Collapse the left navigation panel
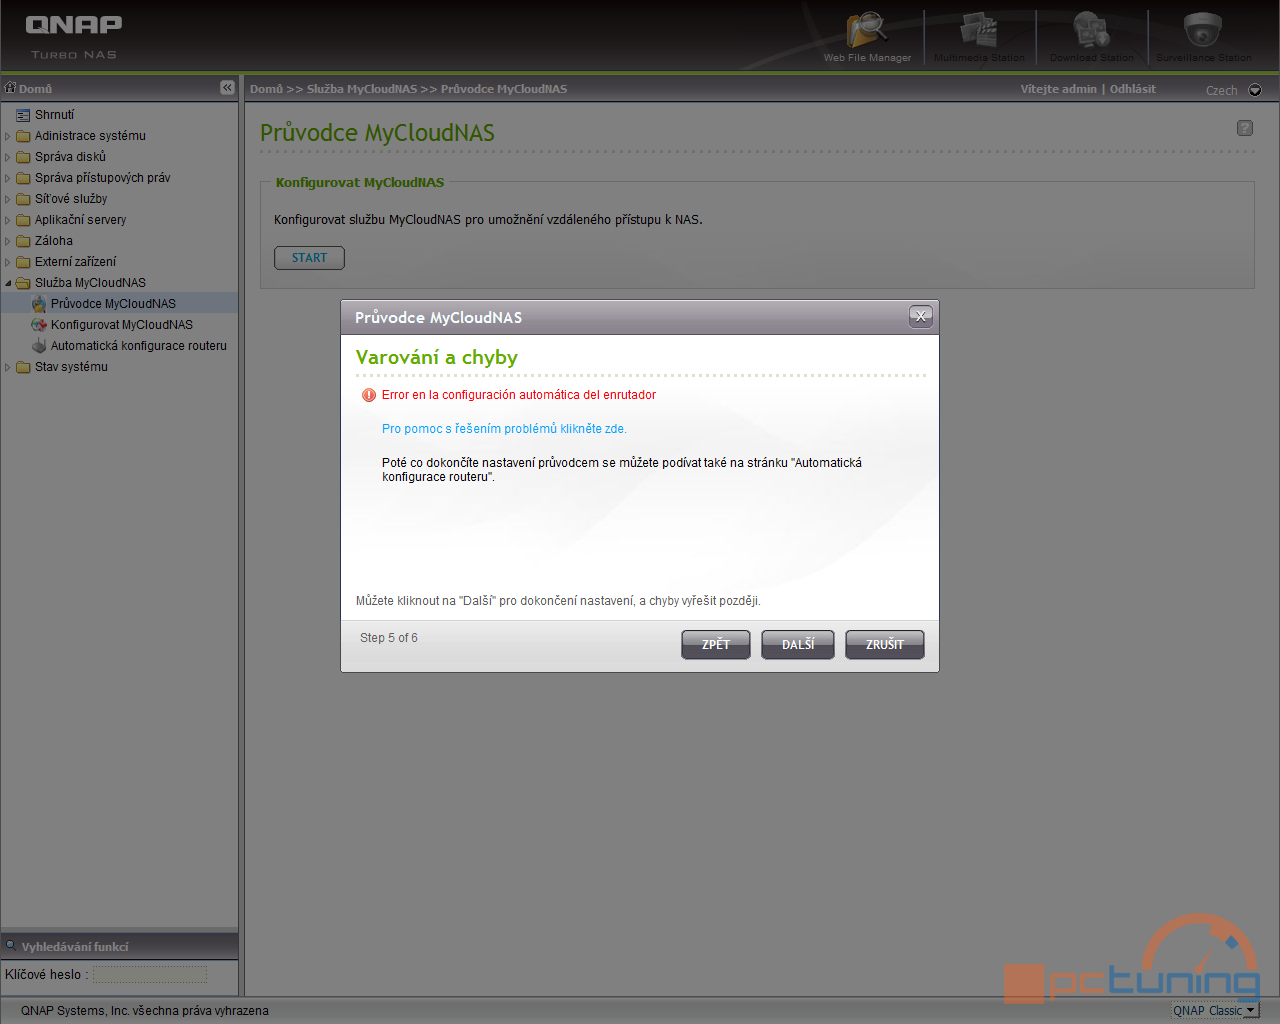The height and width of the screenshot is (1024, 1280). (227, 88)
